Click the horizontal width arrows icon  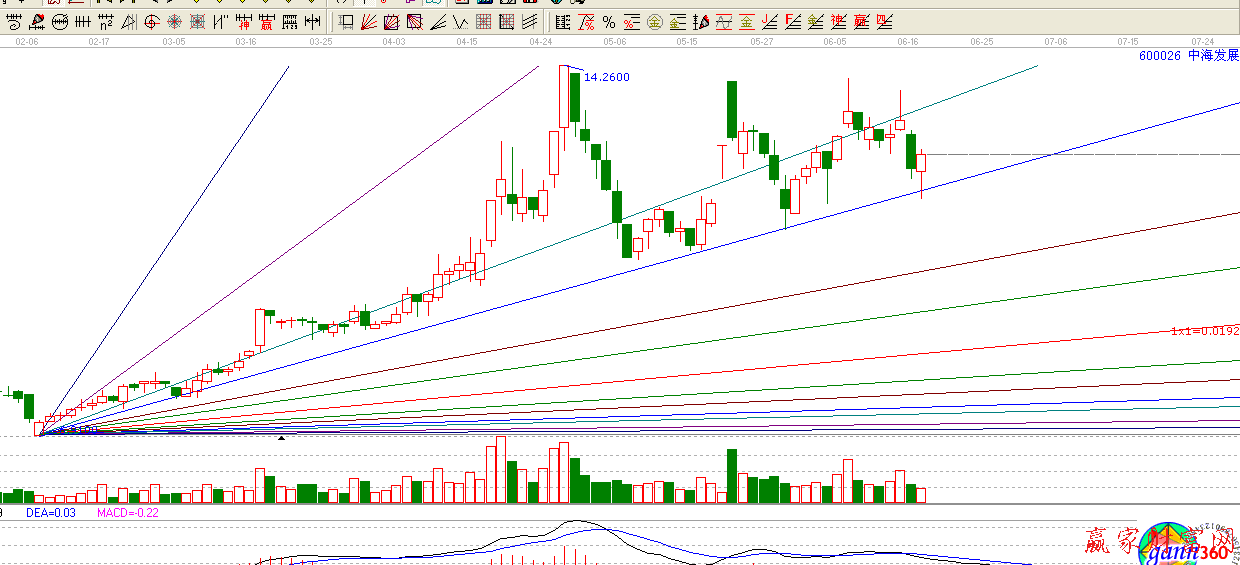click(313, 21)
